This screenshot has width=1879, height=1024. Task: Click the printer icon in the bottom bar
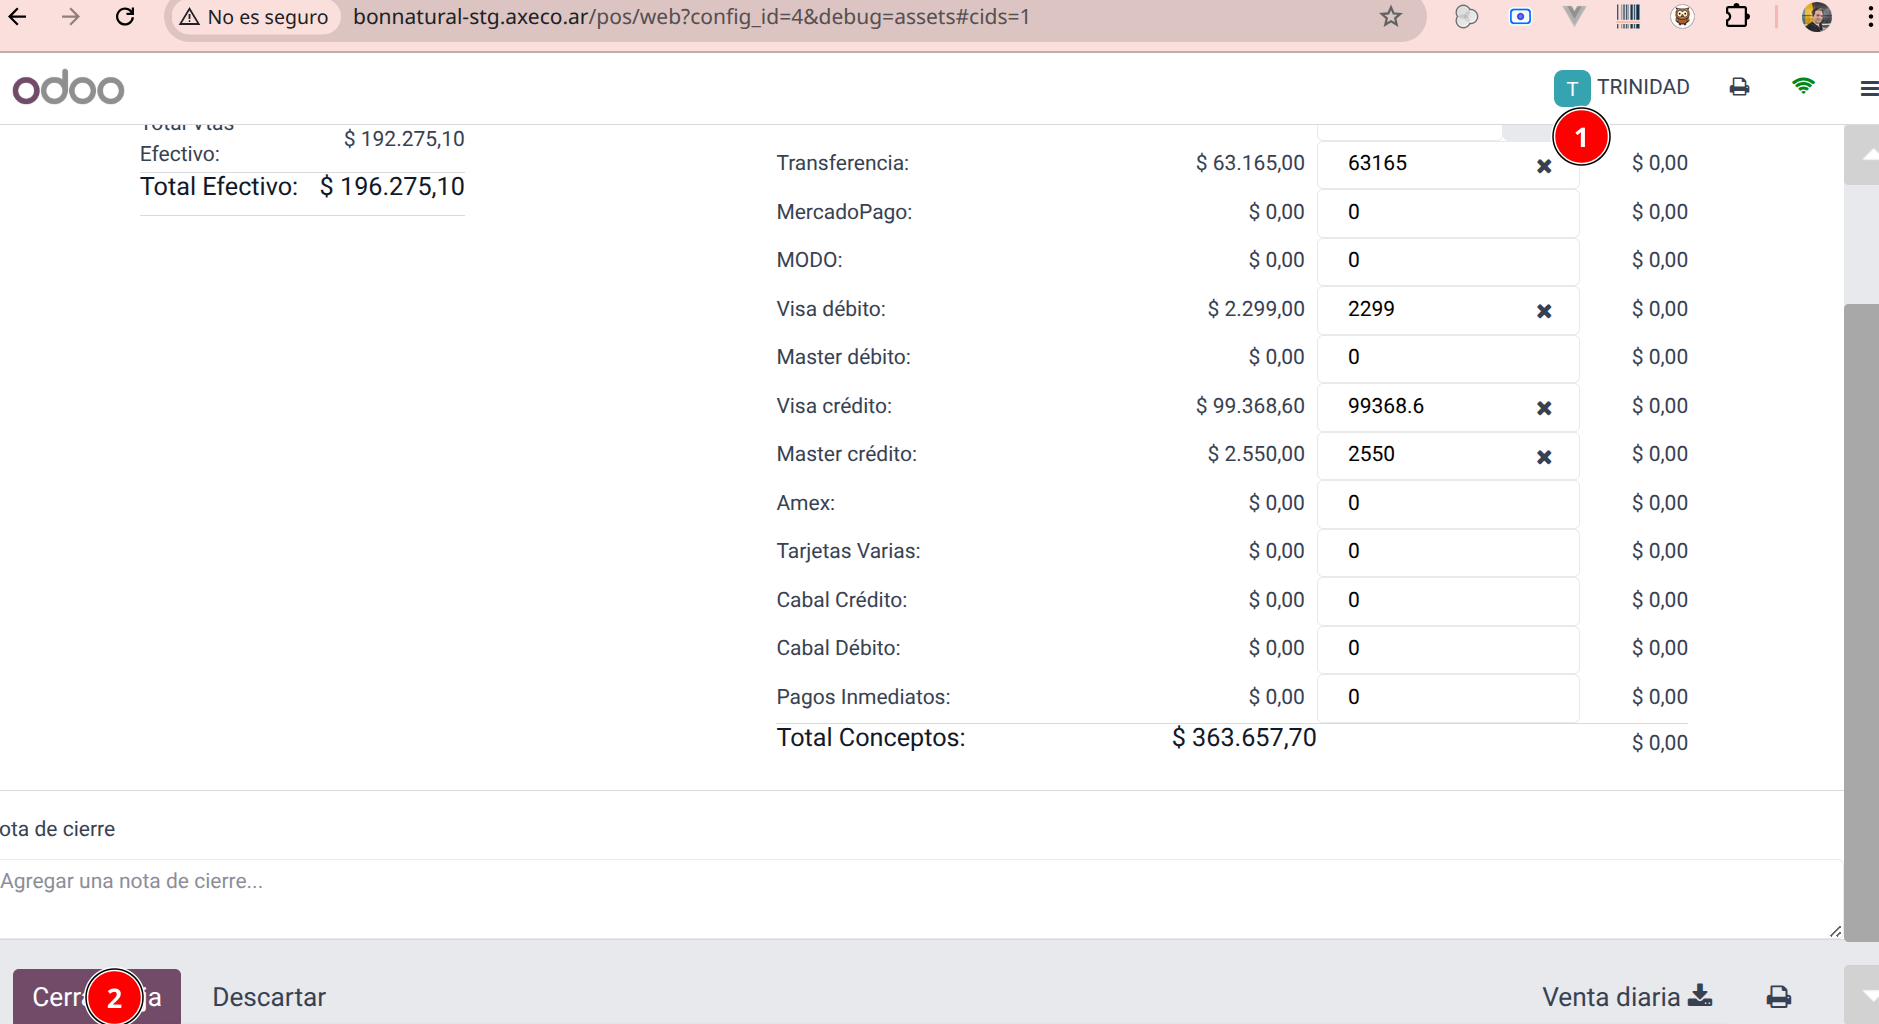[1778, 997]
